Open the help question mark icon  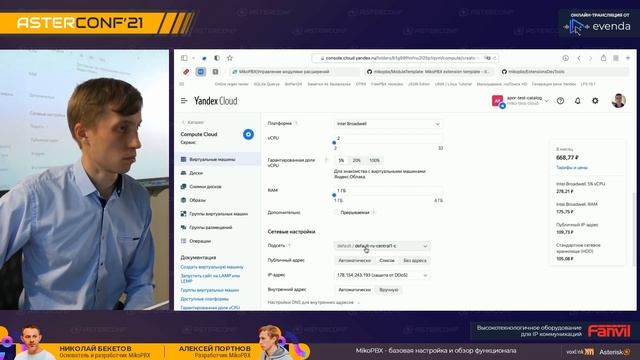tap(560, 101)
